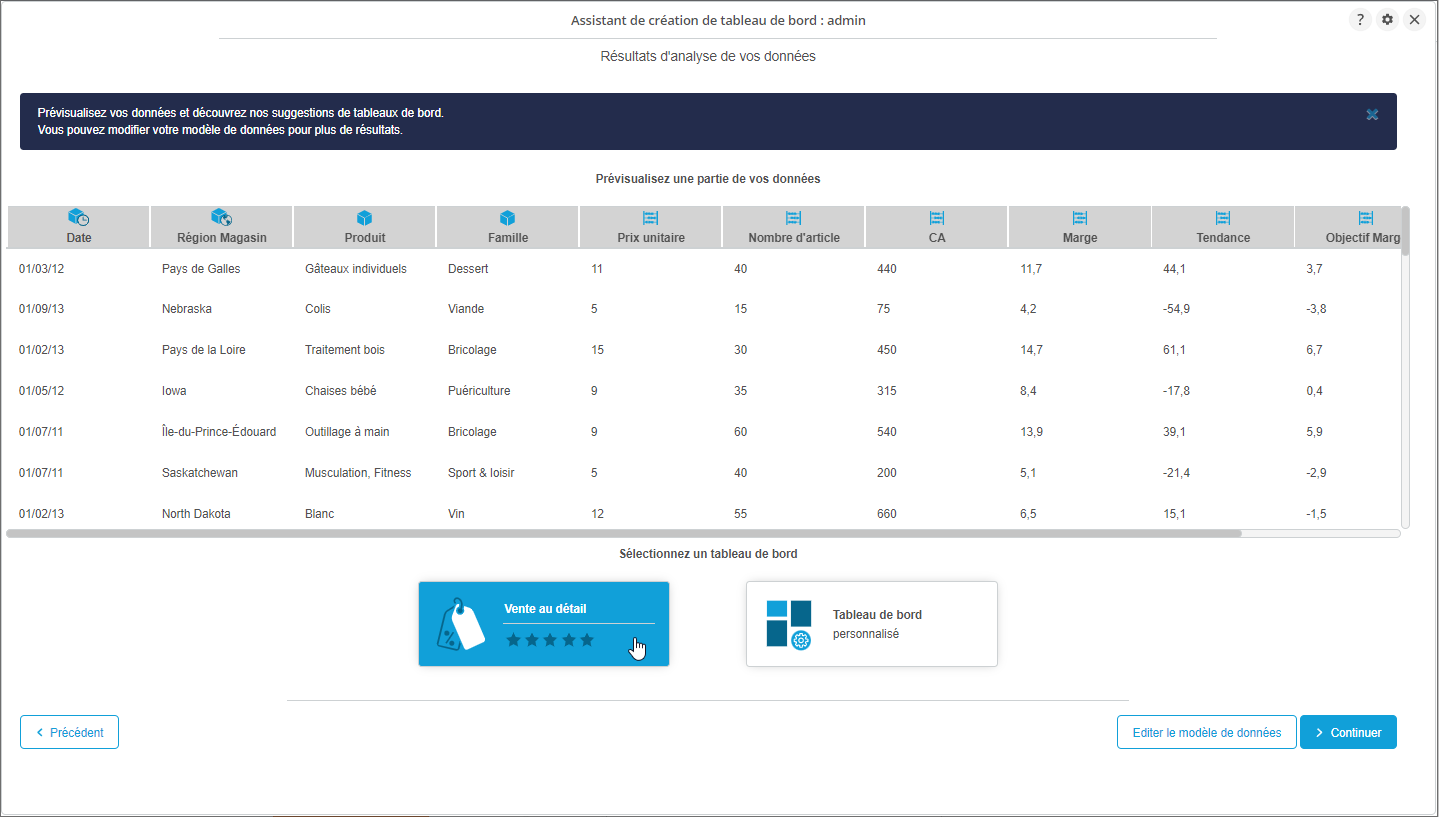
Task: Open the settings gear icon
Action: coord(1387,20)
